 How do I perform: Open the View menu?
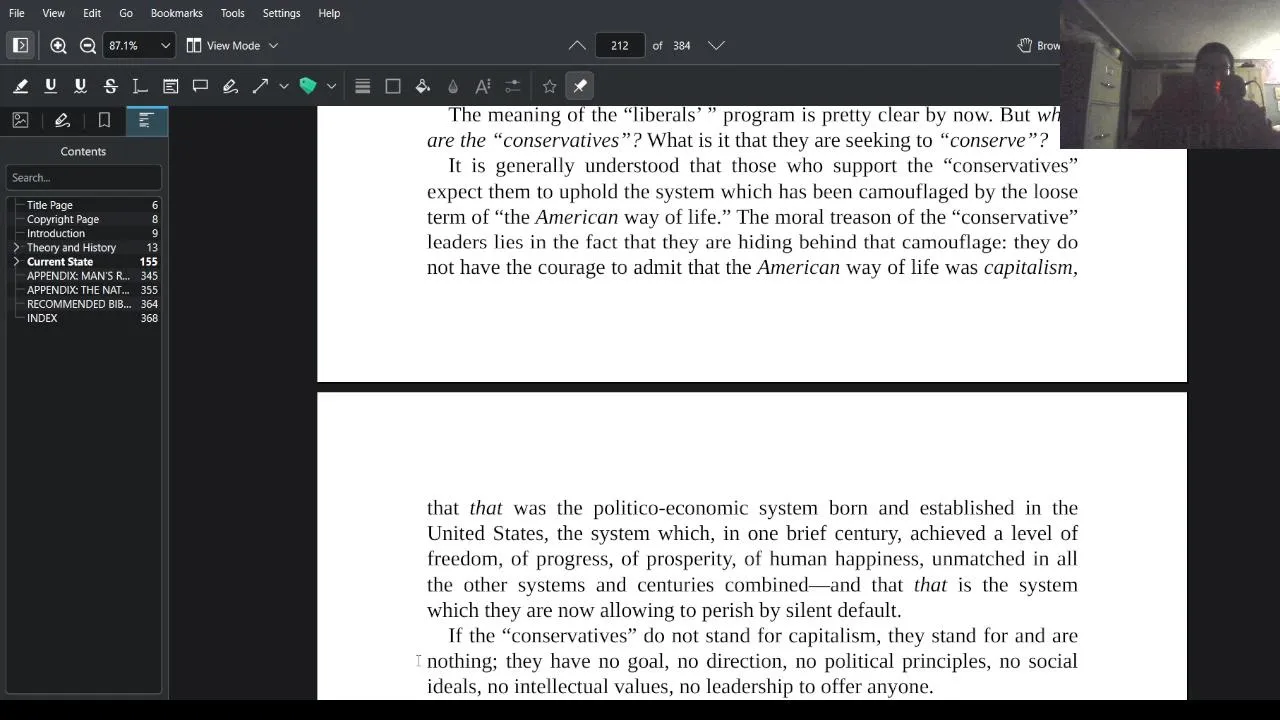tap(54, 13)
